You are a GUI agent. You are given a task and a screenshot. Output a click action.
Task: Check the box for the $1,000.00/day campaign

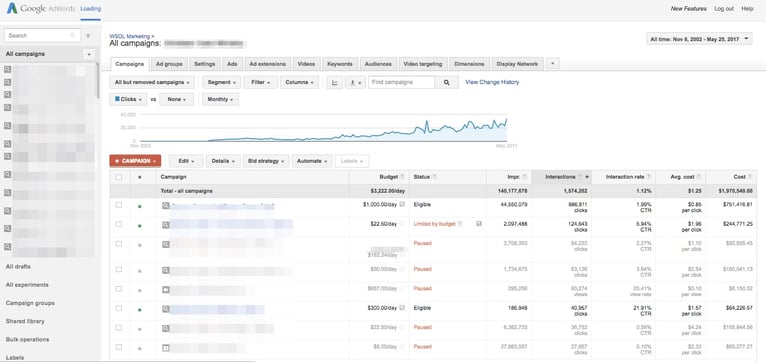click(119, 205)
